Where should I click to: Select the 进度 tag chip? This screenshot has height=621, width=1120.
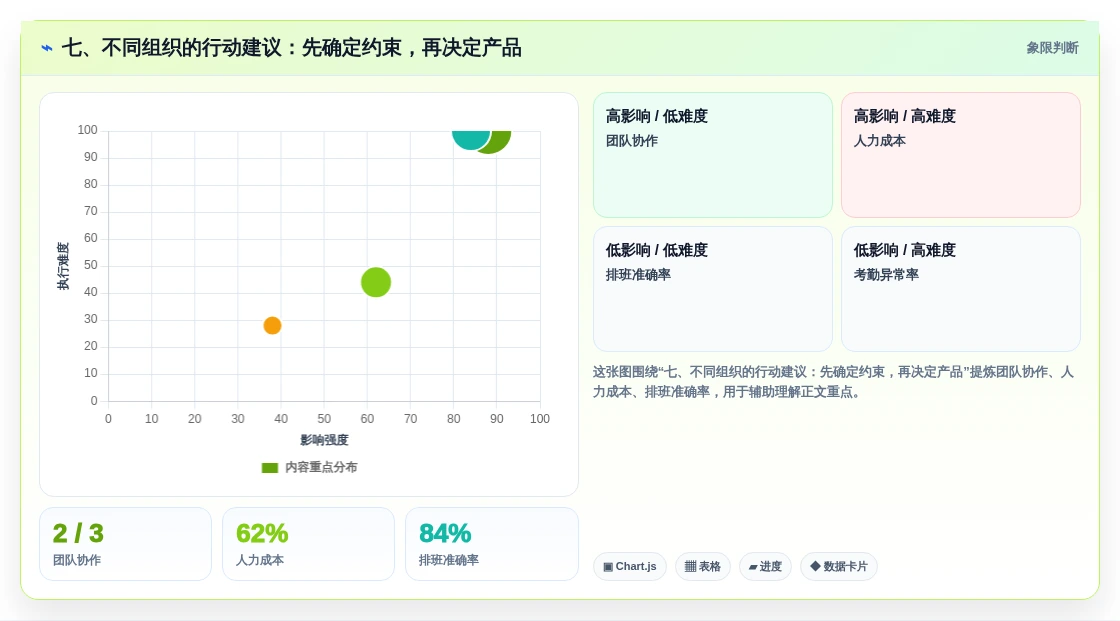[765, 567]
